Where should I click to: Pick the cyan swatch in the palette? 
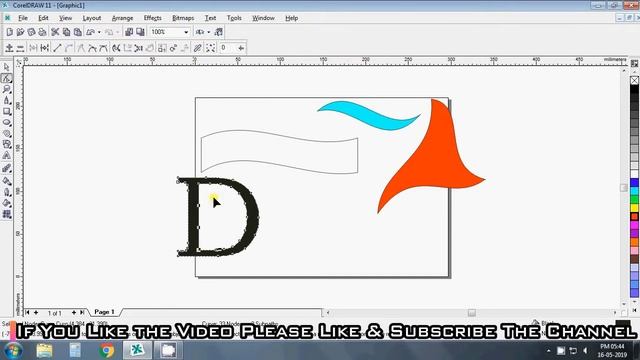tap(634, 191)
